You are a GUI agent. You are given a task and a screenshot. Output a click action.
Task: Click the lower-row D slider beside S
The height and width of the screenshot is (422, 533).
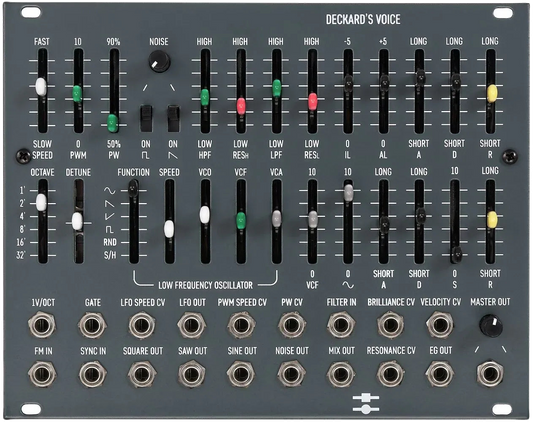420,216
